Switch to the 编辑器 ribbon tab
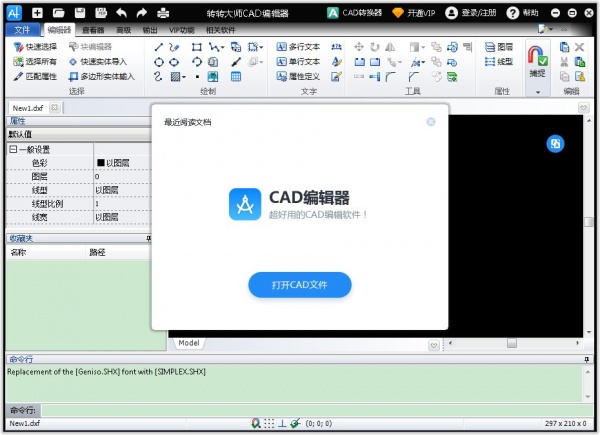The image size is (600, 435). (x=59, y=30)
